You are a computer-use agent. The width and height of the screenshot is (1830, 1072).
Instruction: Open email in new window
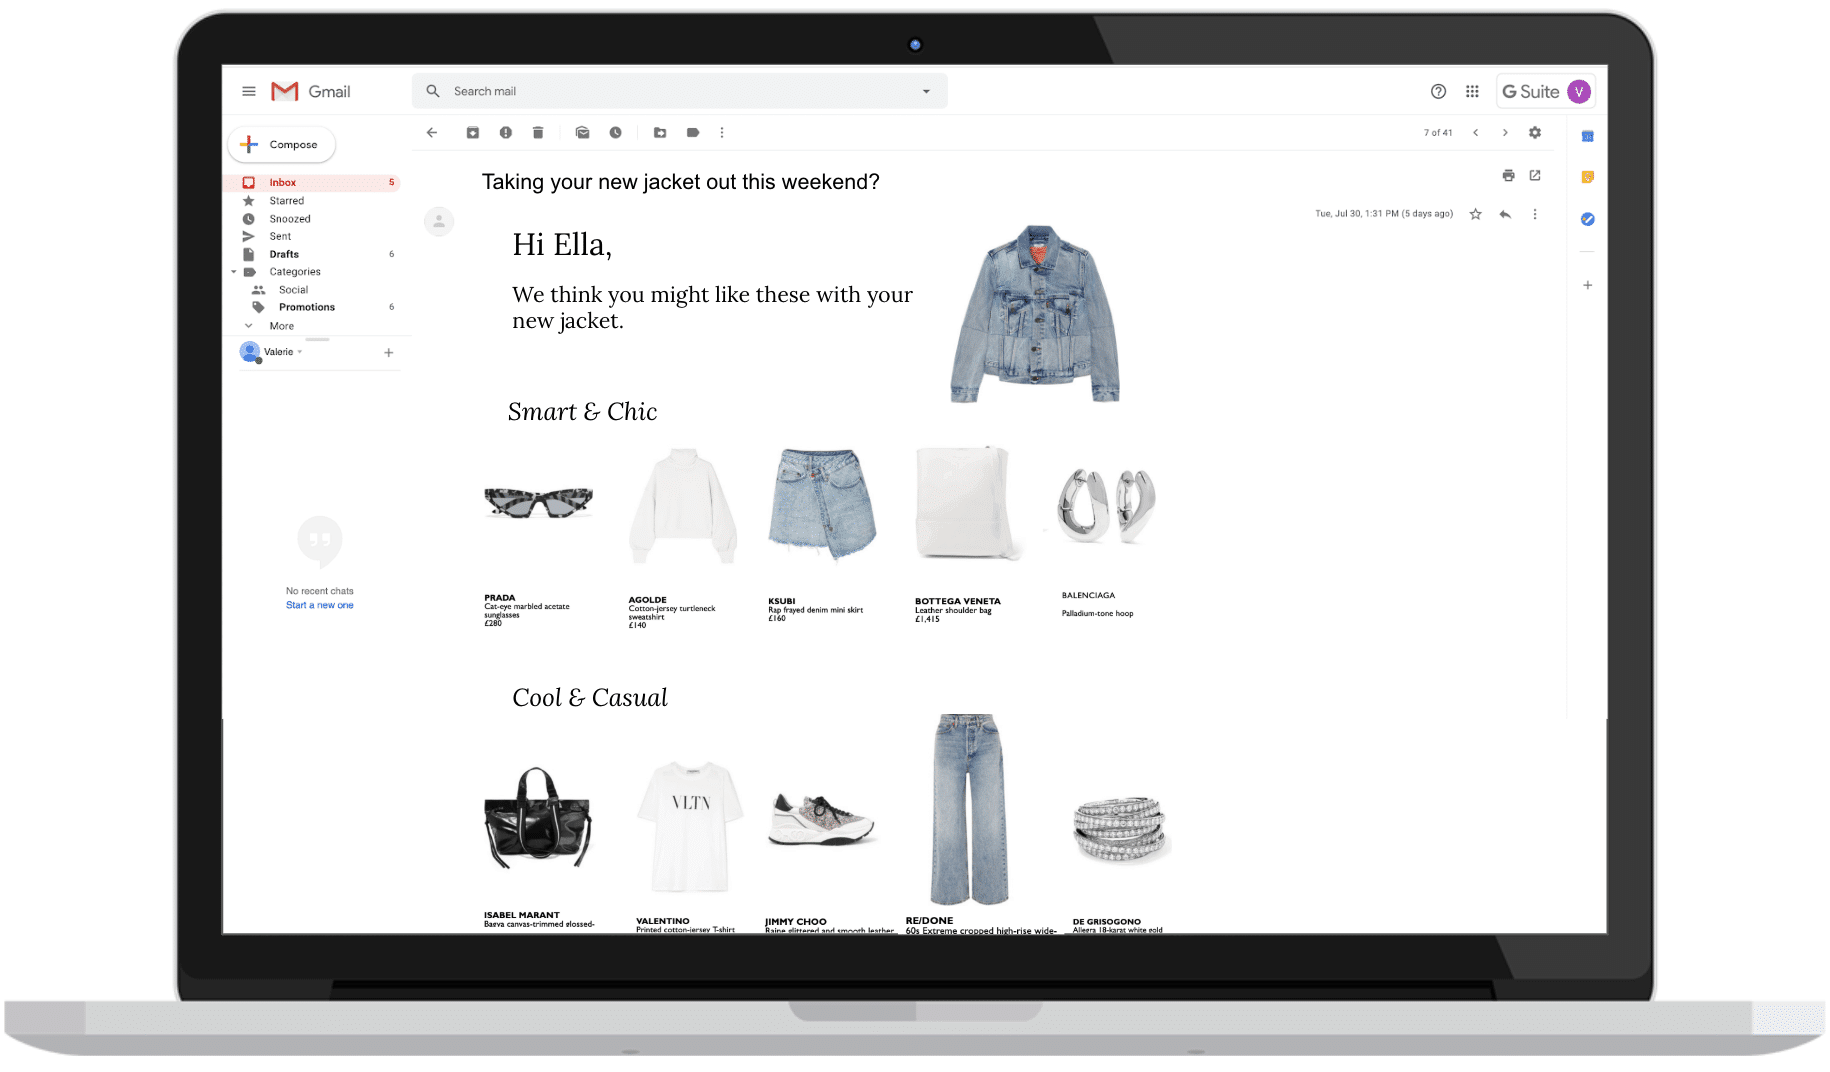pos(1535,175)
